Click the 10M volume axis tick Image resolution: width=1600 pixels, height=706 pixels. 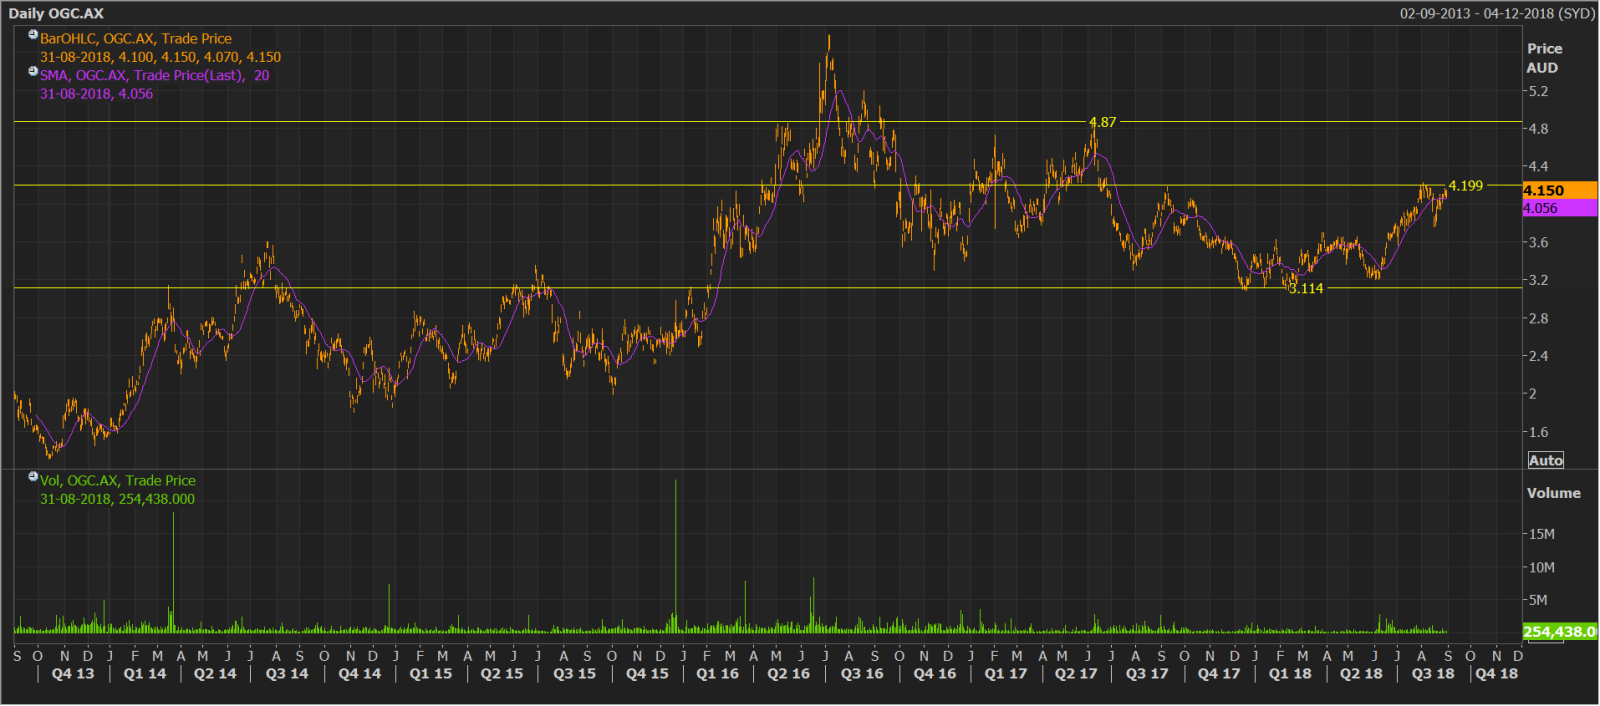(x=1542, y=567)
